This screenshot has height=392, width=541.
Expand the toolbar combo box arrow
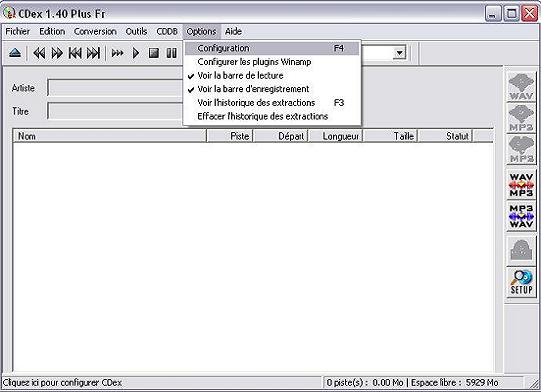[400, 53]
